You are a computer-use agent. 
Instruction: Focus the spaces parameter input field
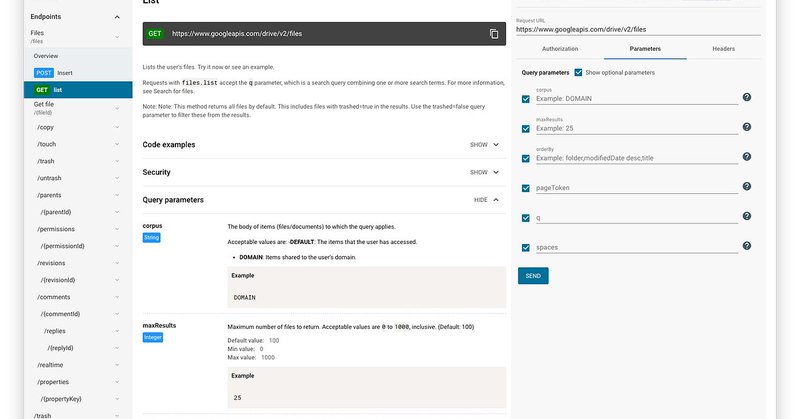(x=637, y=248)
